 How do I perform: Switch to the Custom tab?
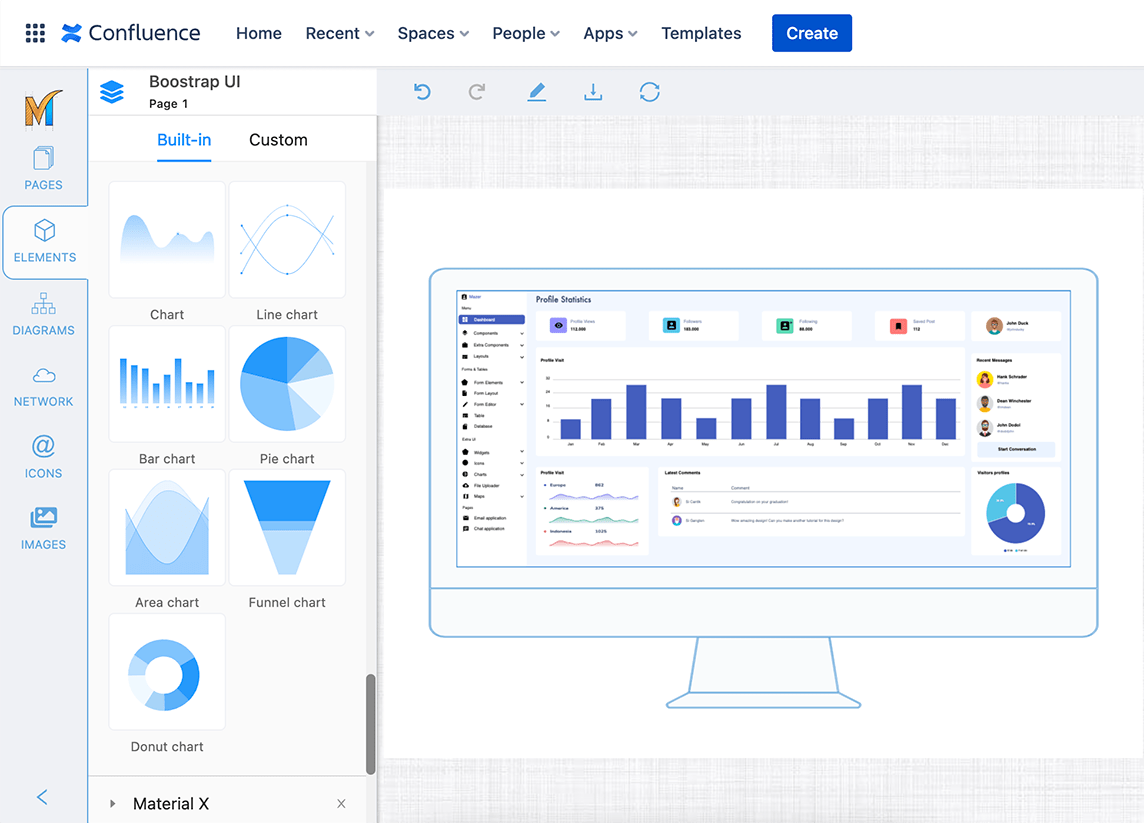(x=277, y=139)
